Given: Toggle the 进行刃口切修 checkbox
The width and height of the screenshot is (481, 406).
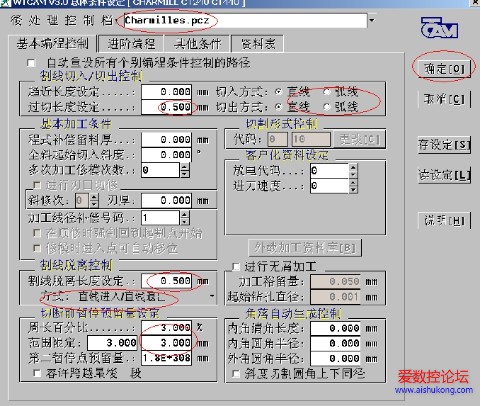Looking at the screenshot, I should pos(37,185).
